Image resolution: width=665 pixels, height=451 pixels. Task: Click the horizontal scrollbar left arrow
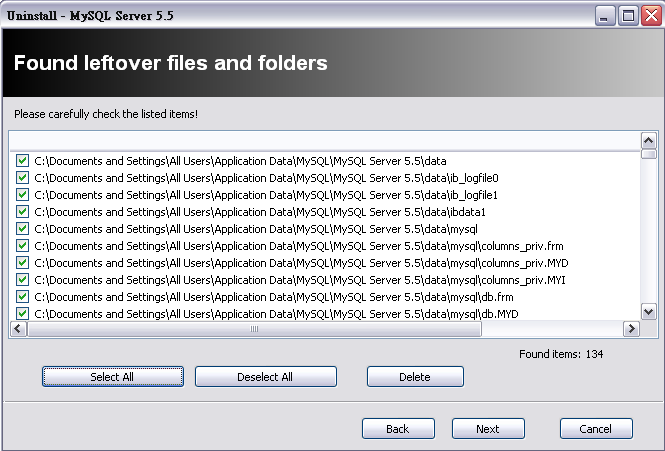[18, 329]
